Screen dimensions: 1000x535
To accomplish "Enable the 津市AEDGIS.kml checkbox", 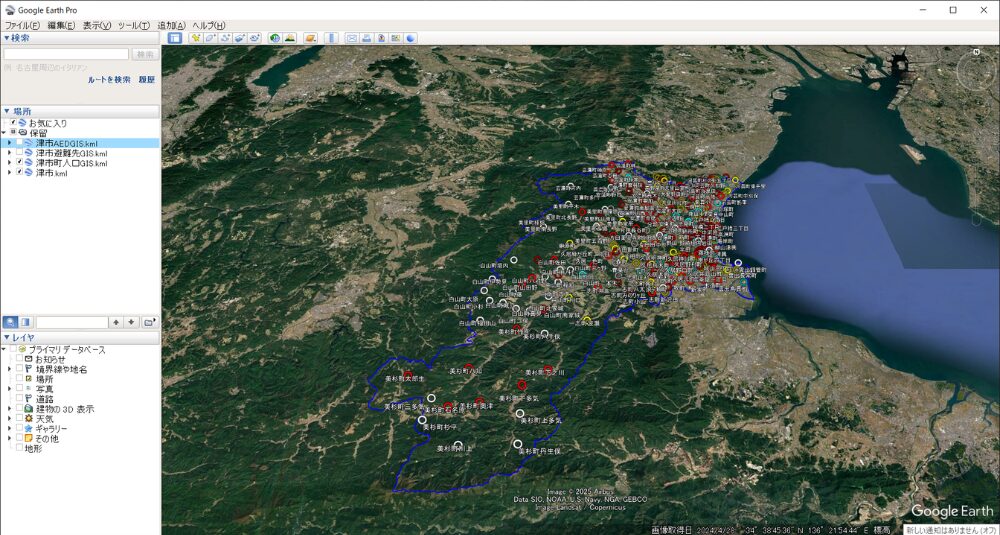I will (20, 143).
